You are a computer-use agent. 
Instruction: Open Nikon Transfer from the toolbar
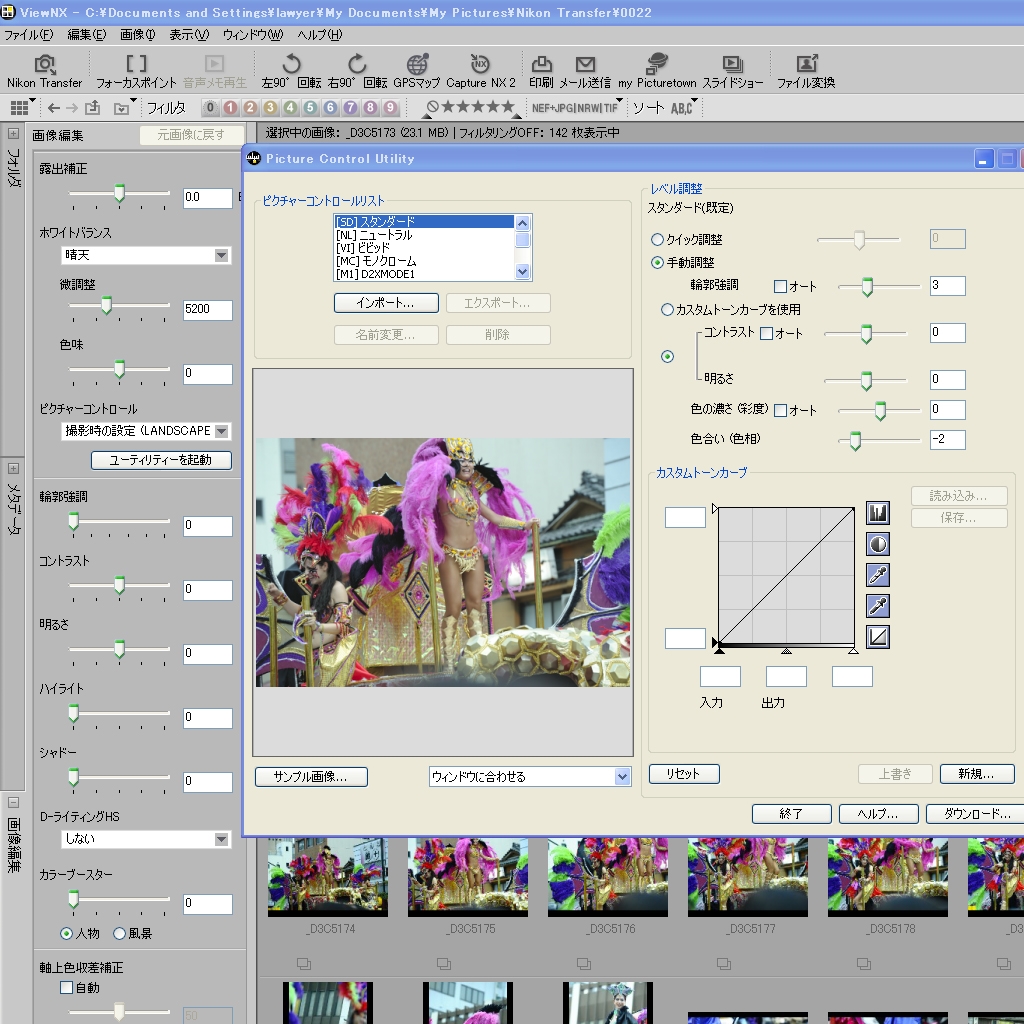45,66
